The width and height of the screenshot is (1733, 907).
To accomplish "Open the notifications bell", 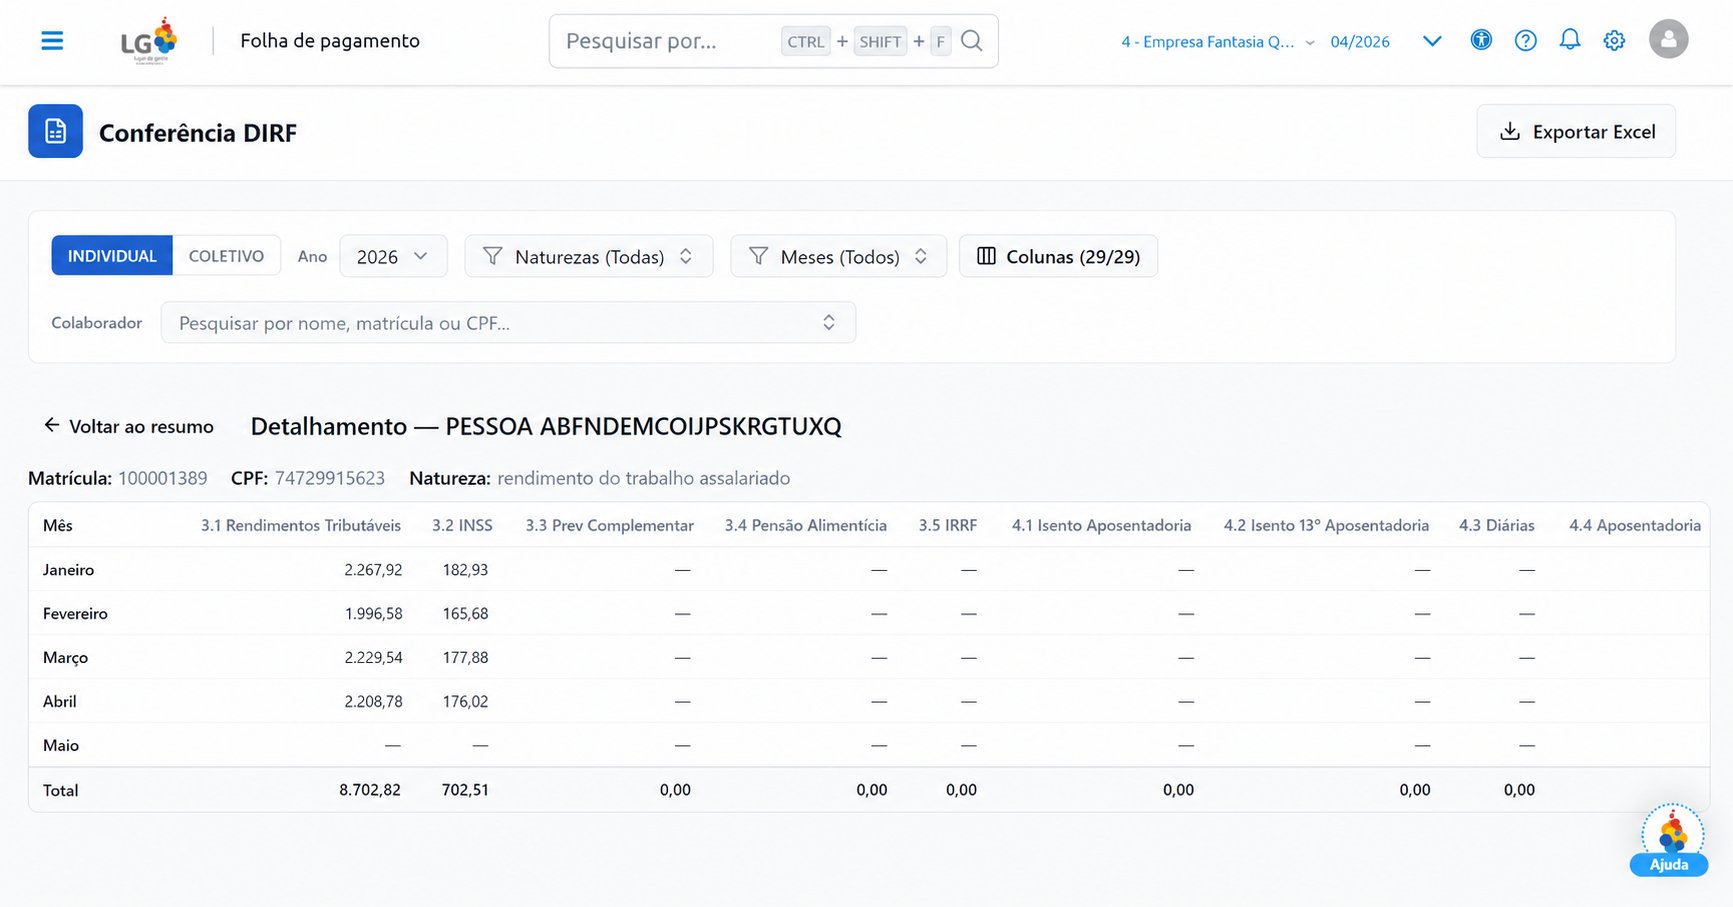I will click(1570, 40).
